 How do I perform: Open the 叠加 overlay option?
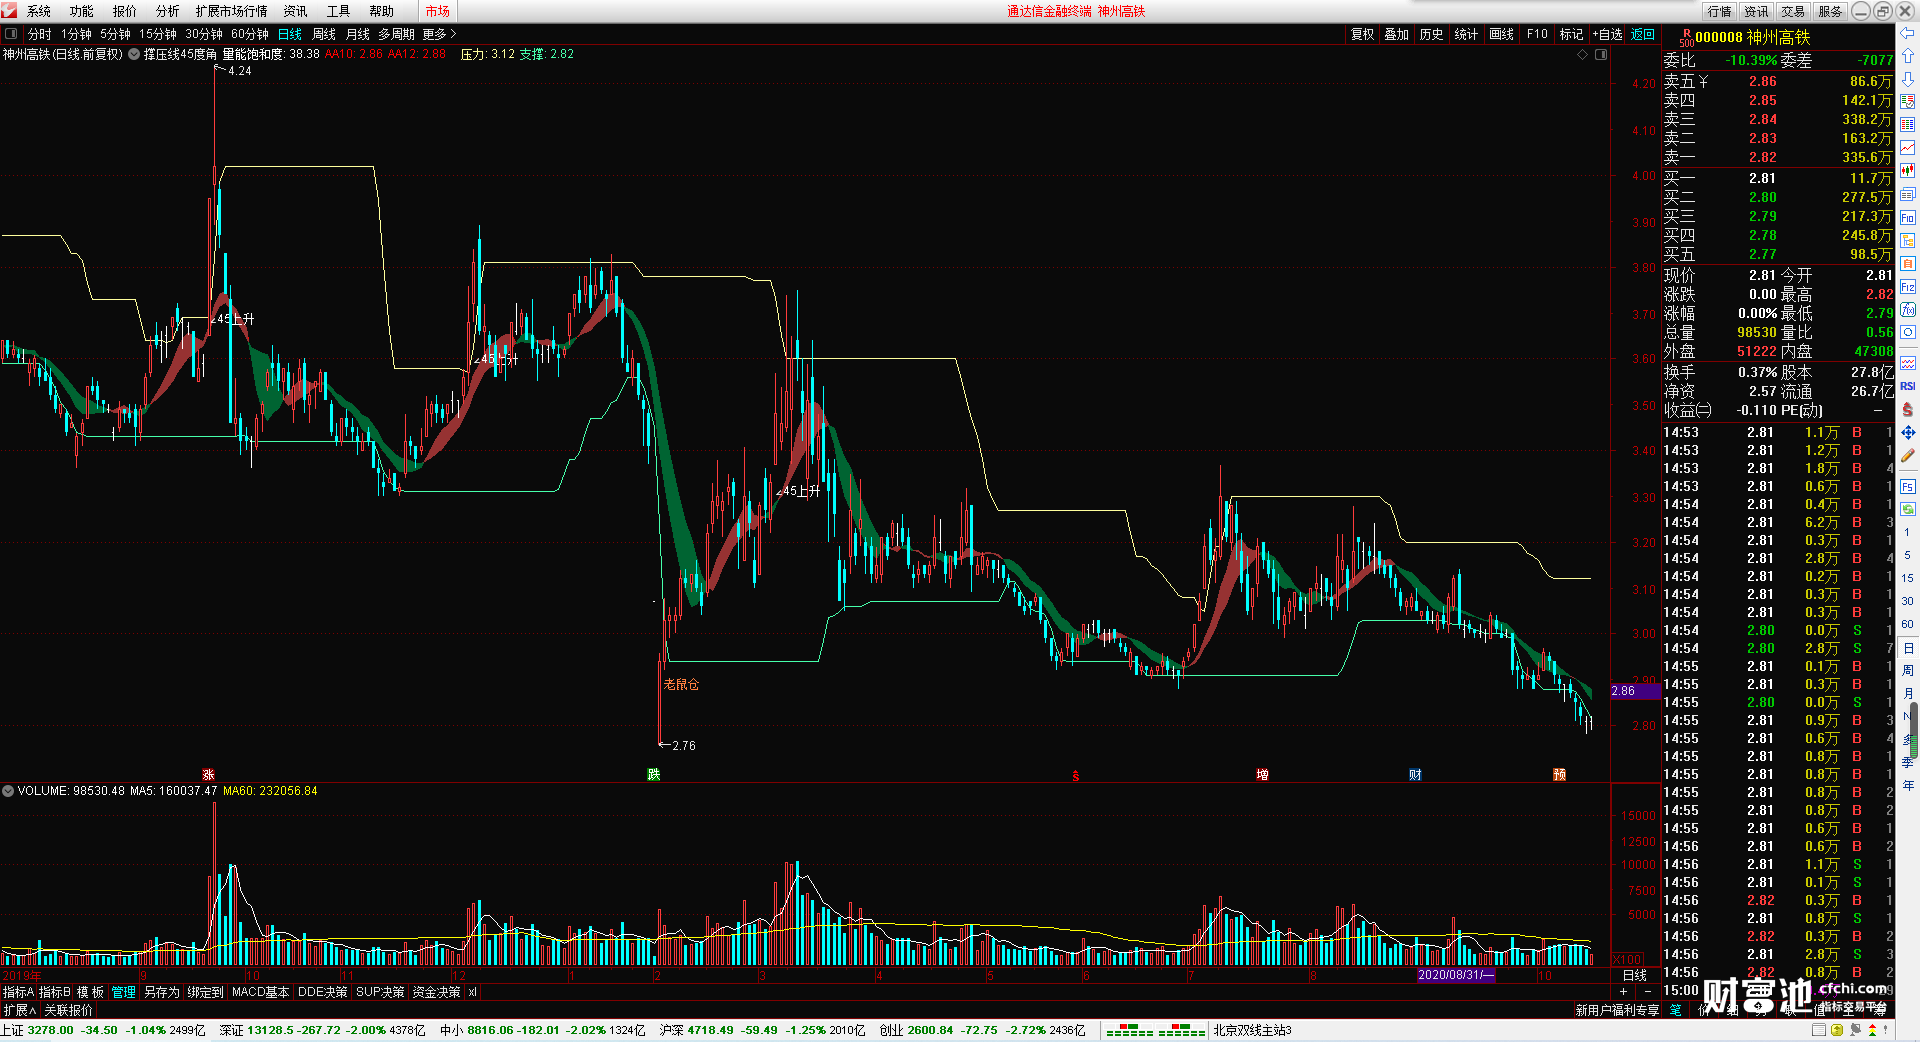point(1396,34)
